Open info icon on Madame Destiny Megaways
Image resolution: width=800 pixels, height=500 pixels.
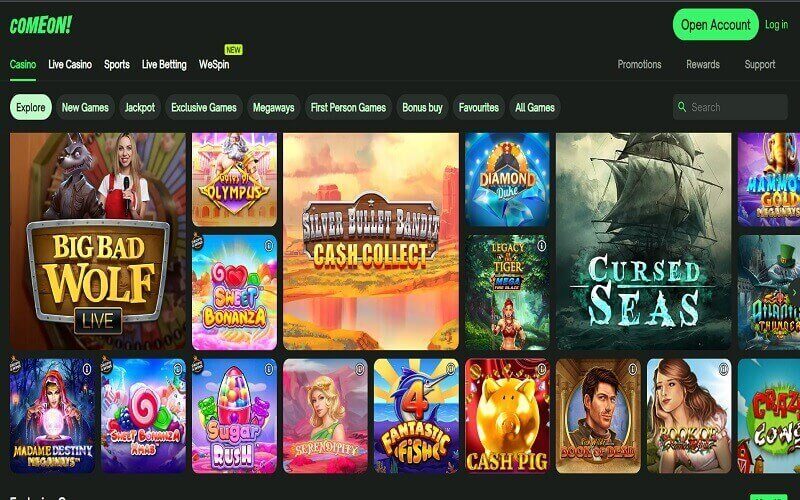coord(87,369)
